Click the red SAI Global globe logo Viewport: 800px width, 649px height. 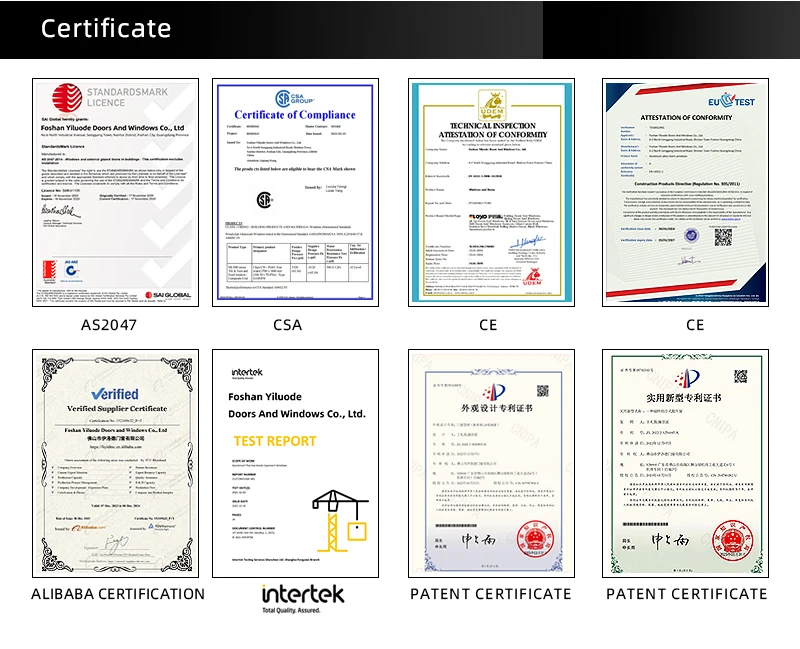pyautogui.click(x=67, y=98)
